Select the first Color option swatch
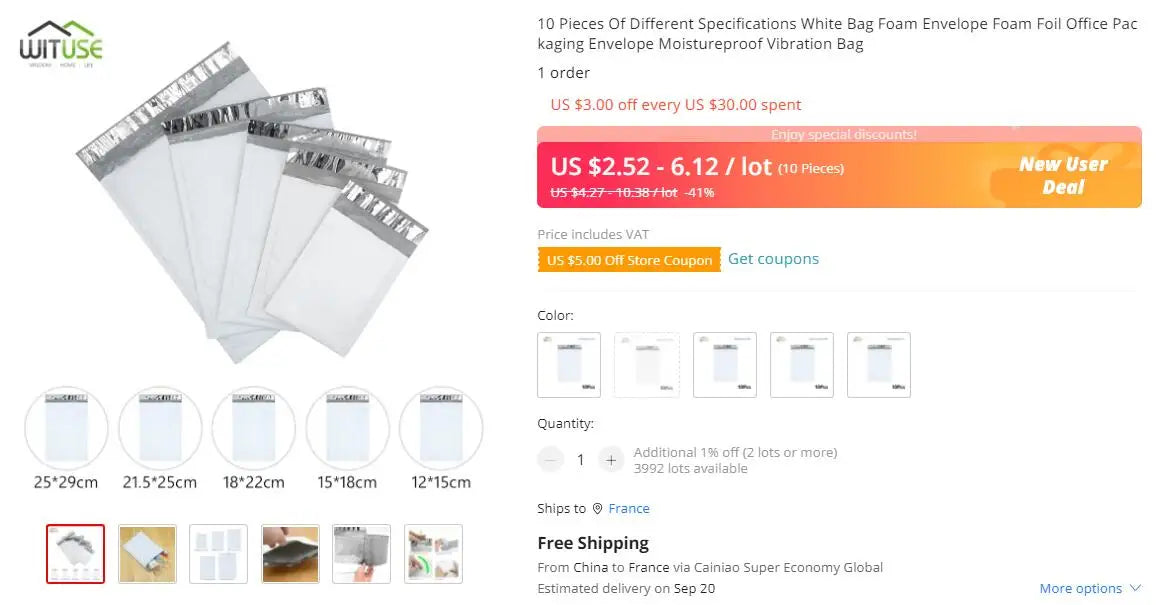1164x605 pixels. coord(569,364)
